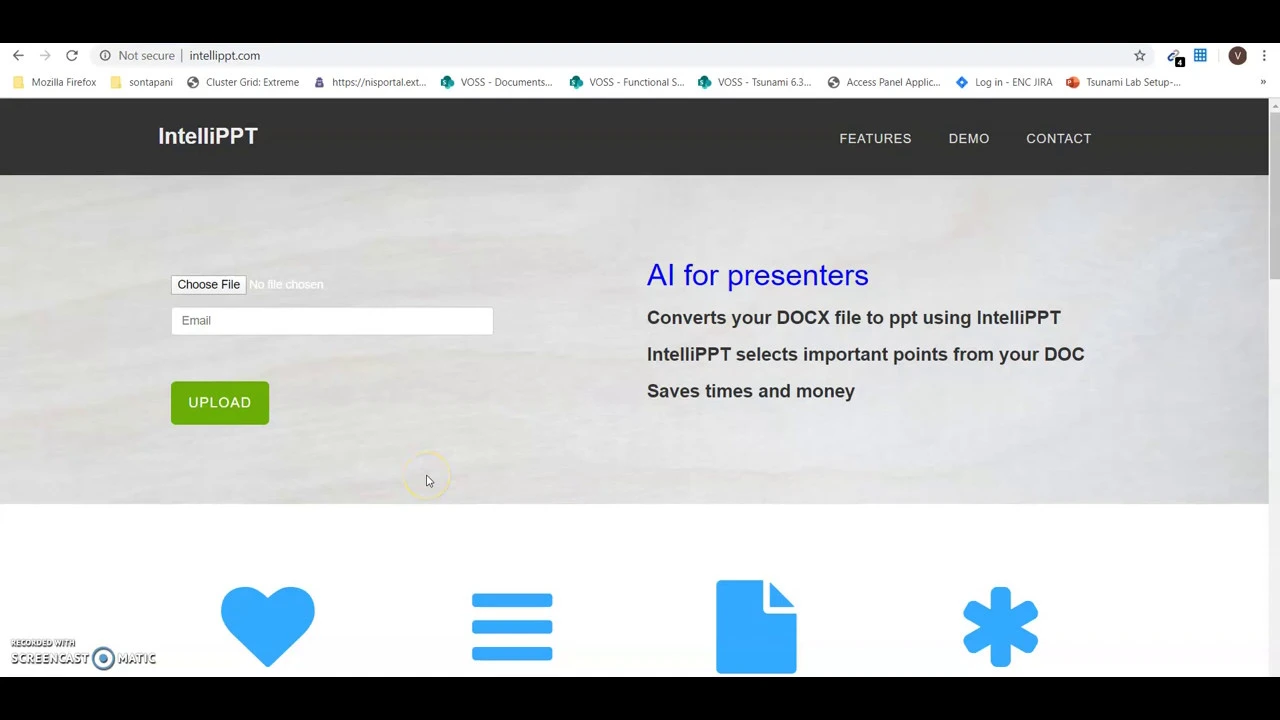Screen dimensions: 1280x720
Task: Open sontapani bookmark folder
Action: click(x=141, y=82)
